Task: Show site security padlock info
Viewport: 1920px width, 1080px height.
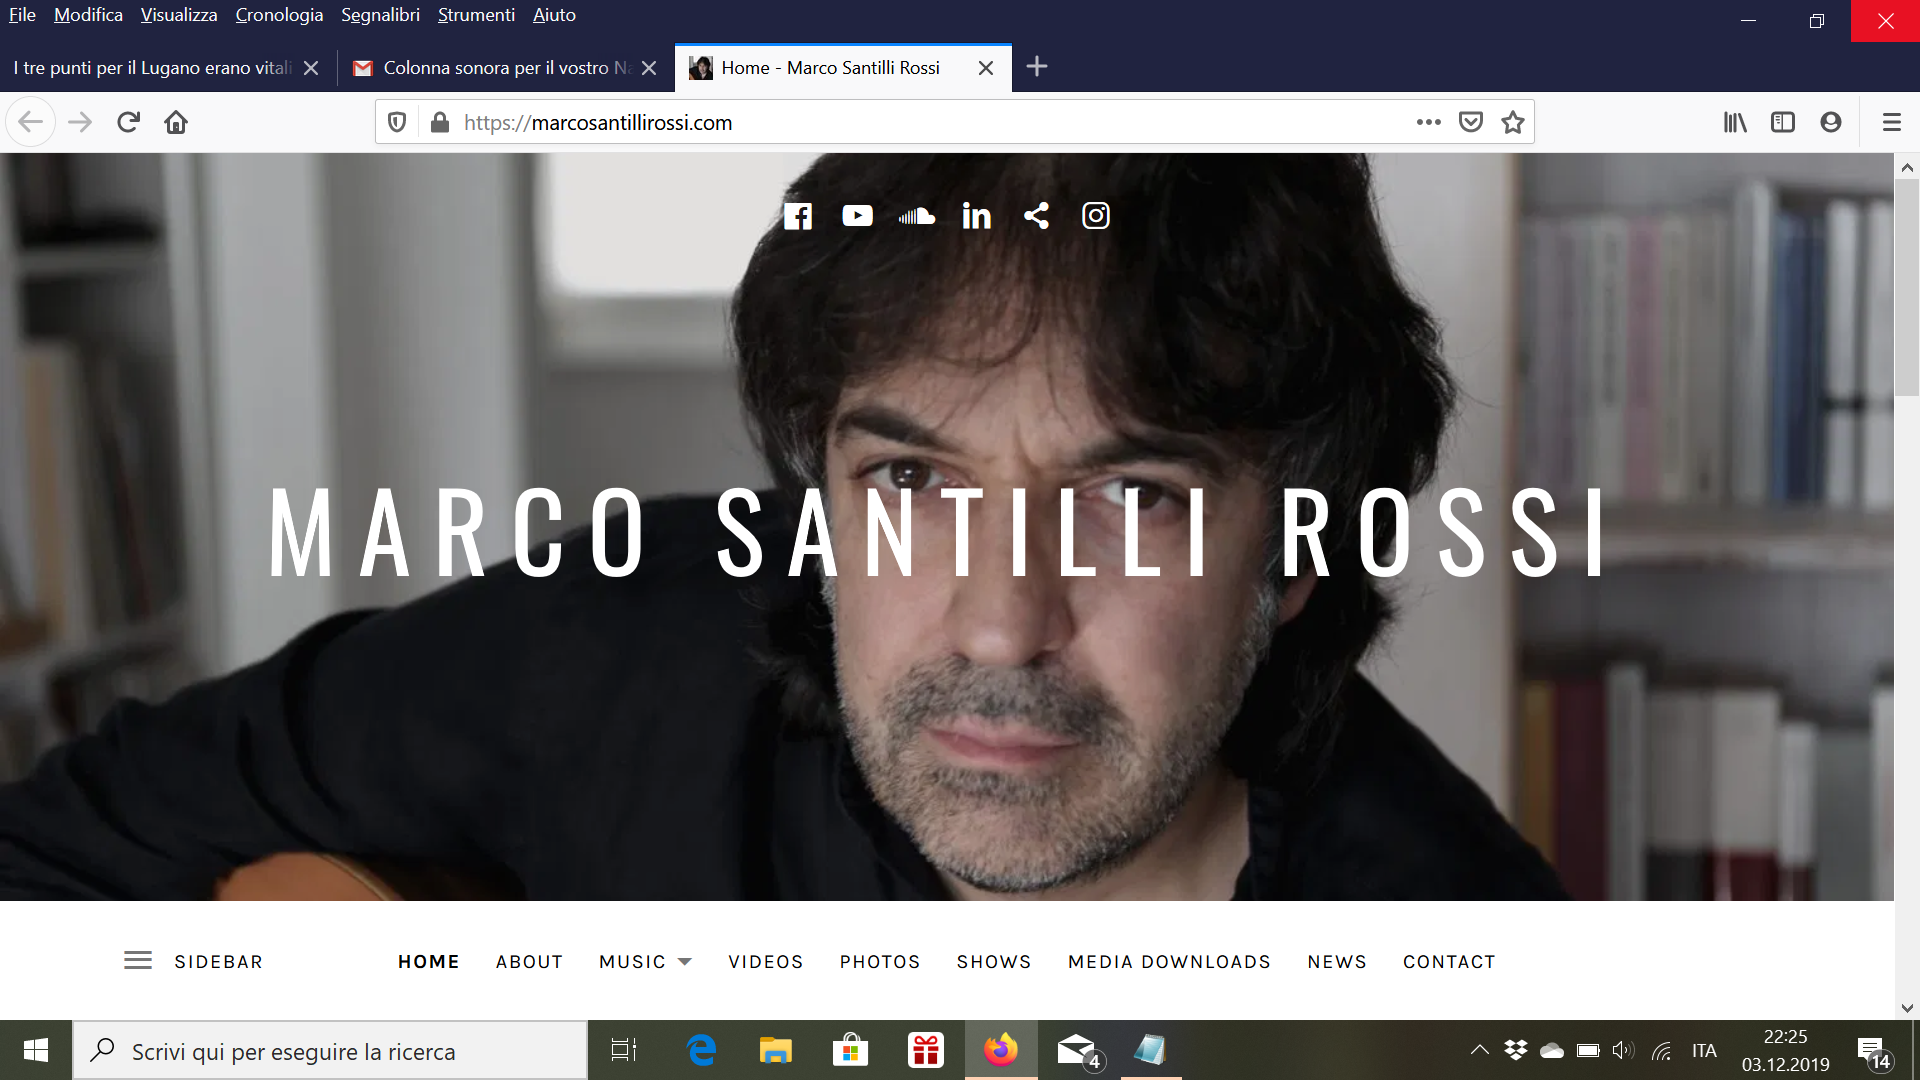Action: tap(440, 122)
